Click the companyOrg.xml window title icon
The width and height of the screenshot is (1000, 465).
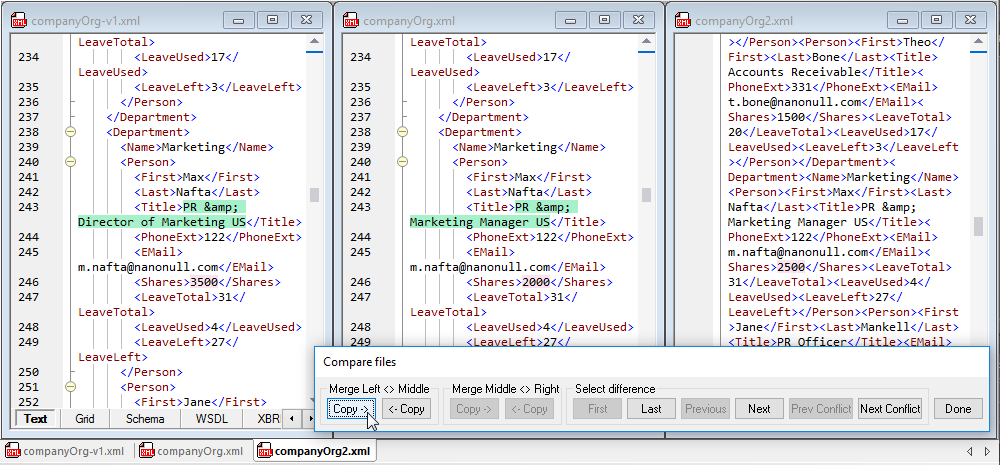[x=351, y=20]
